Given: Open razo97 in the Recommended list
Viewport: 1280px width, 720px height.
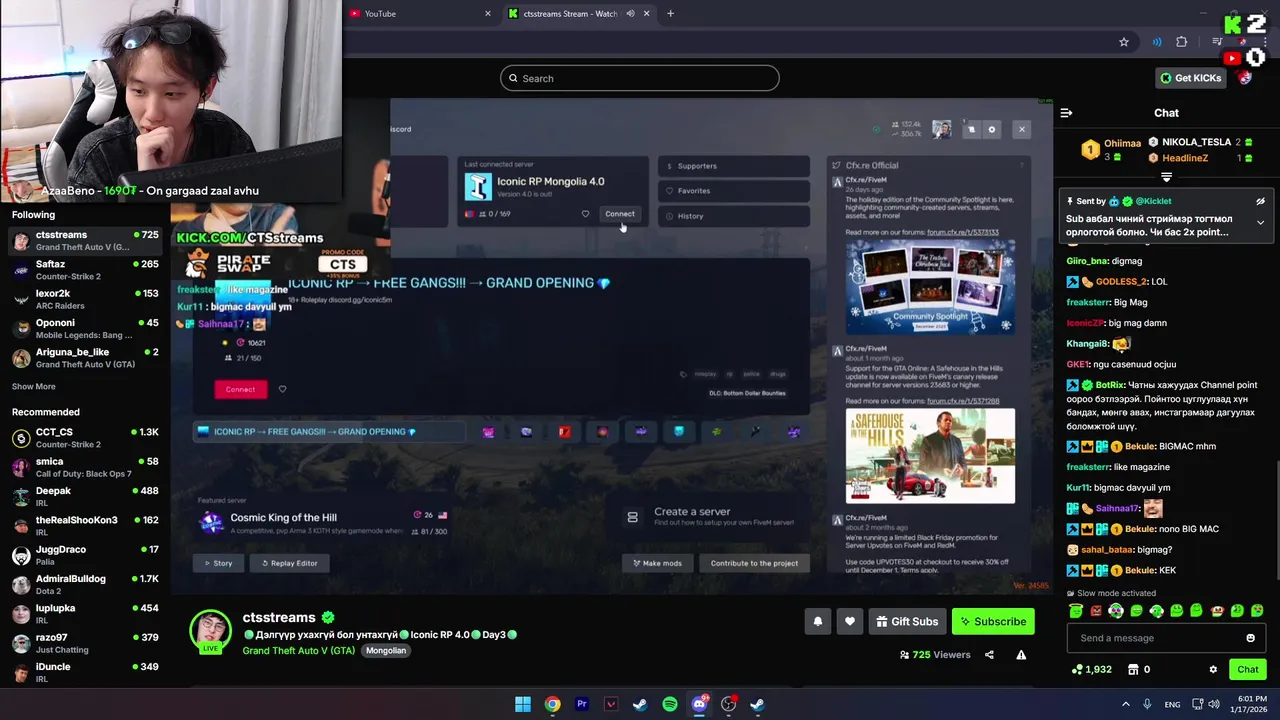Looking at the screenshot, I should [x=85, y=643].
